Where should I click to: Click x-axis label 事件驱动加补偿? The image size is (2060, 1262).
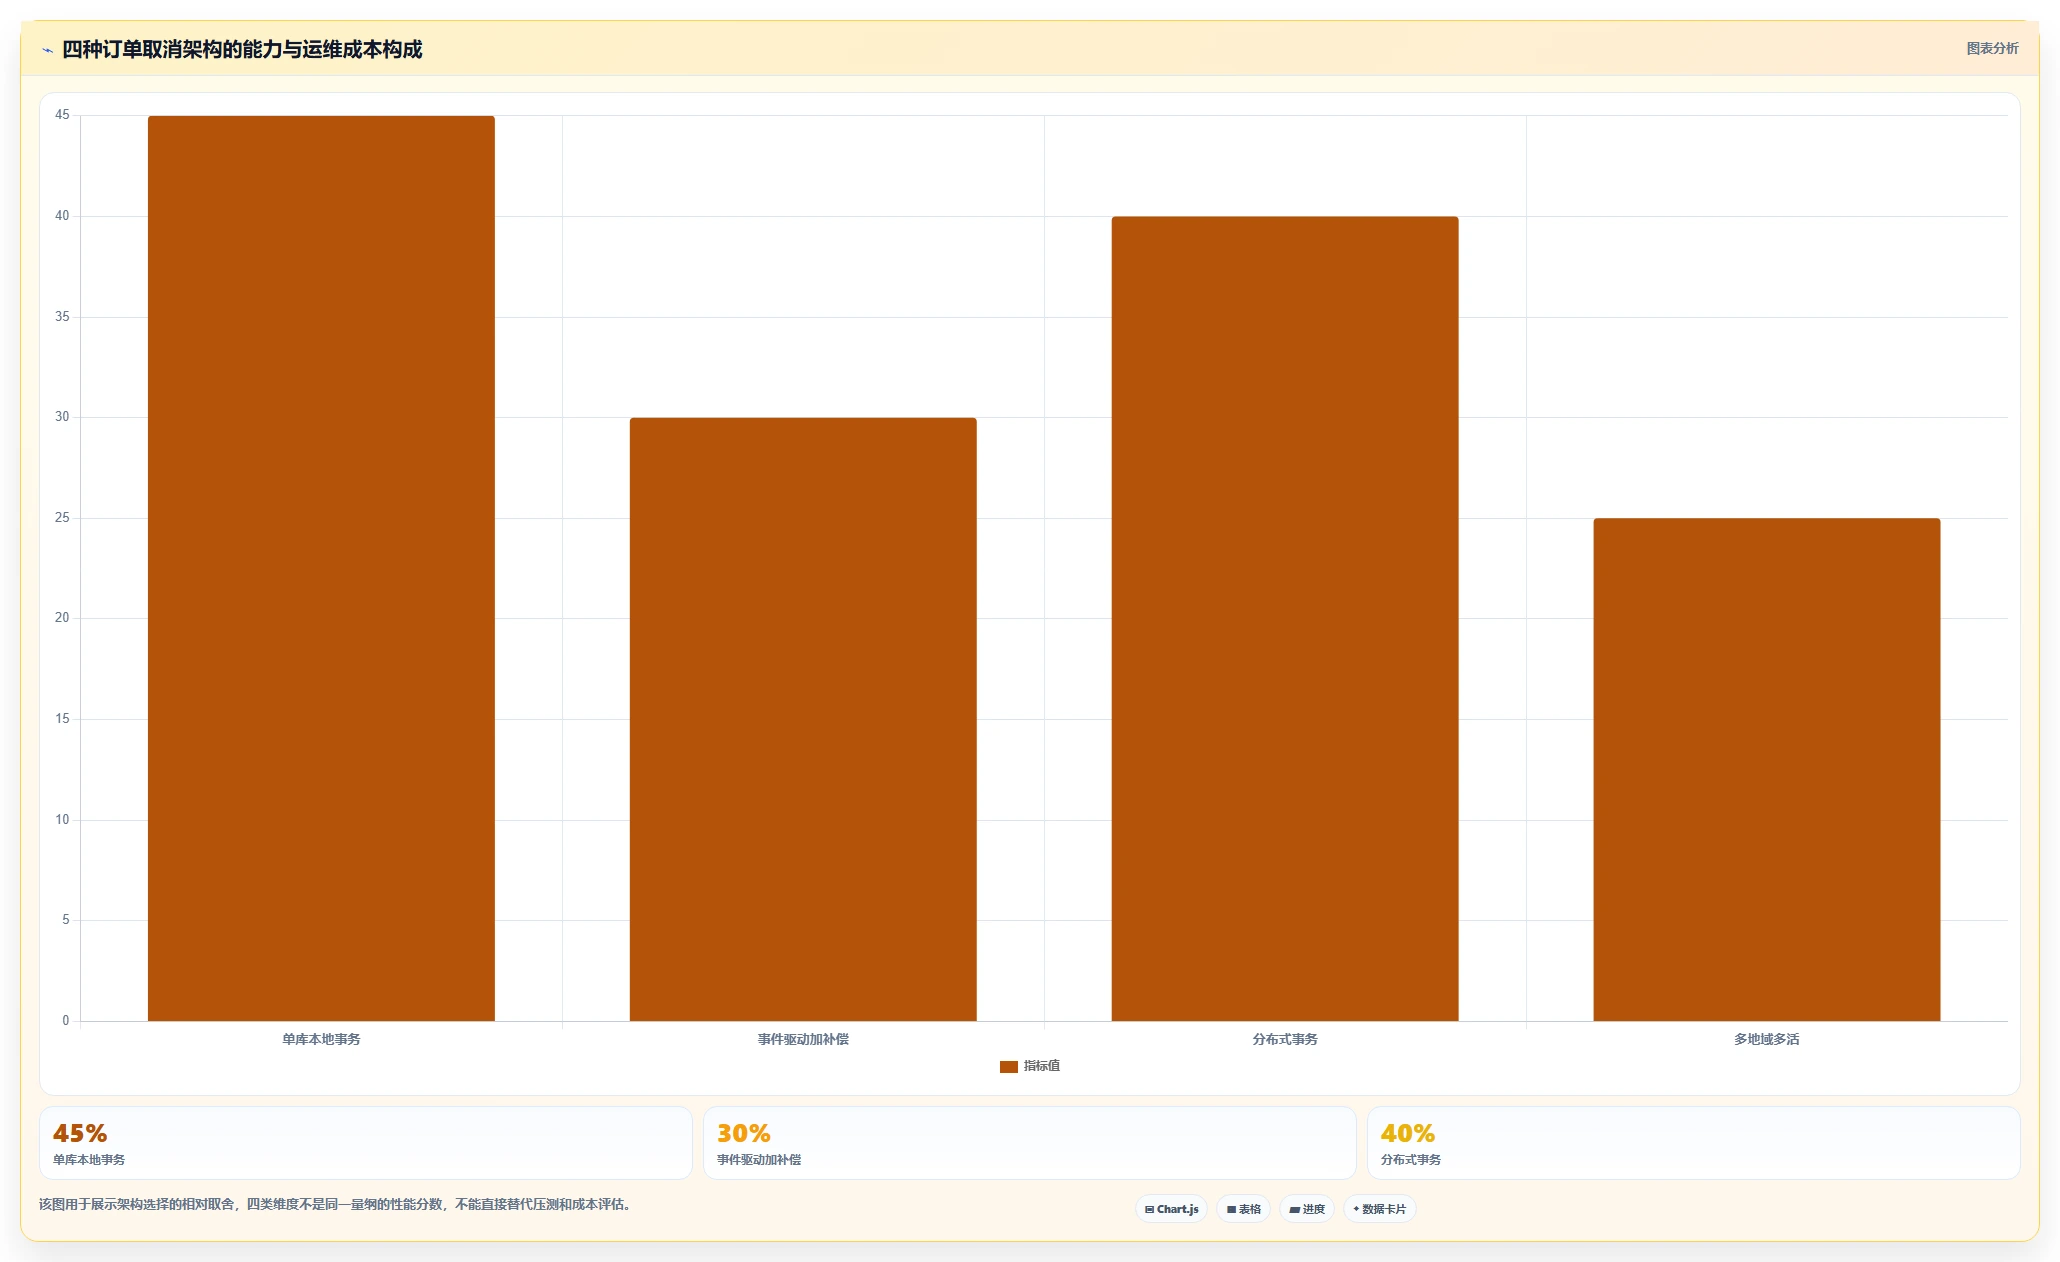(x=803, y=1039)
